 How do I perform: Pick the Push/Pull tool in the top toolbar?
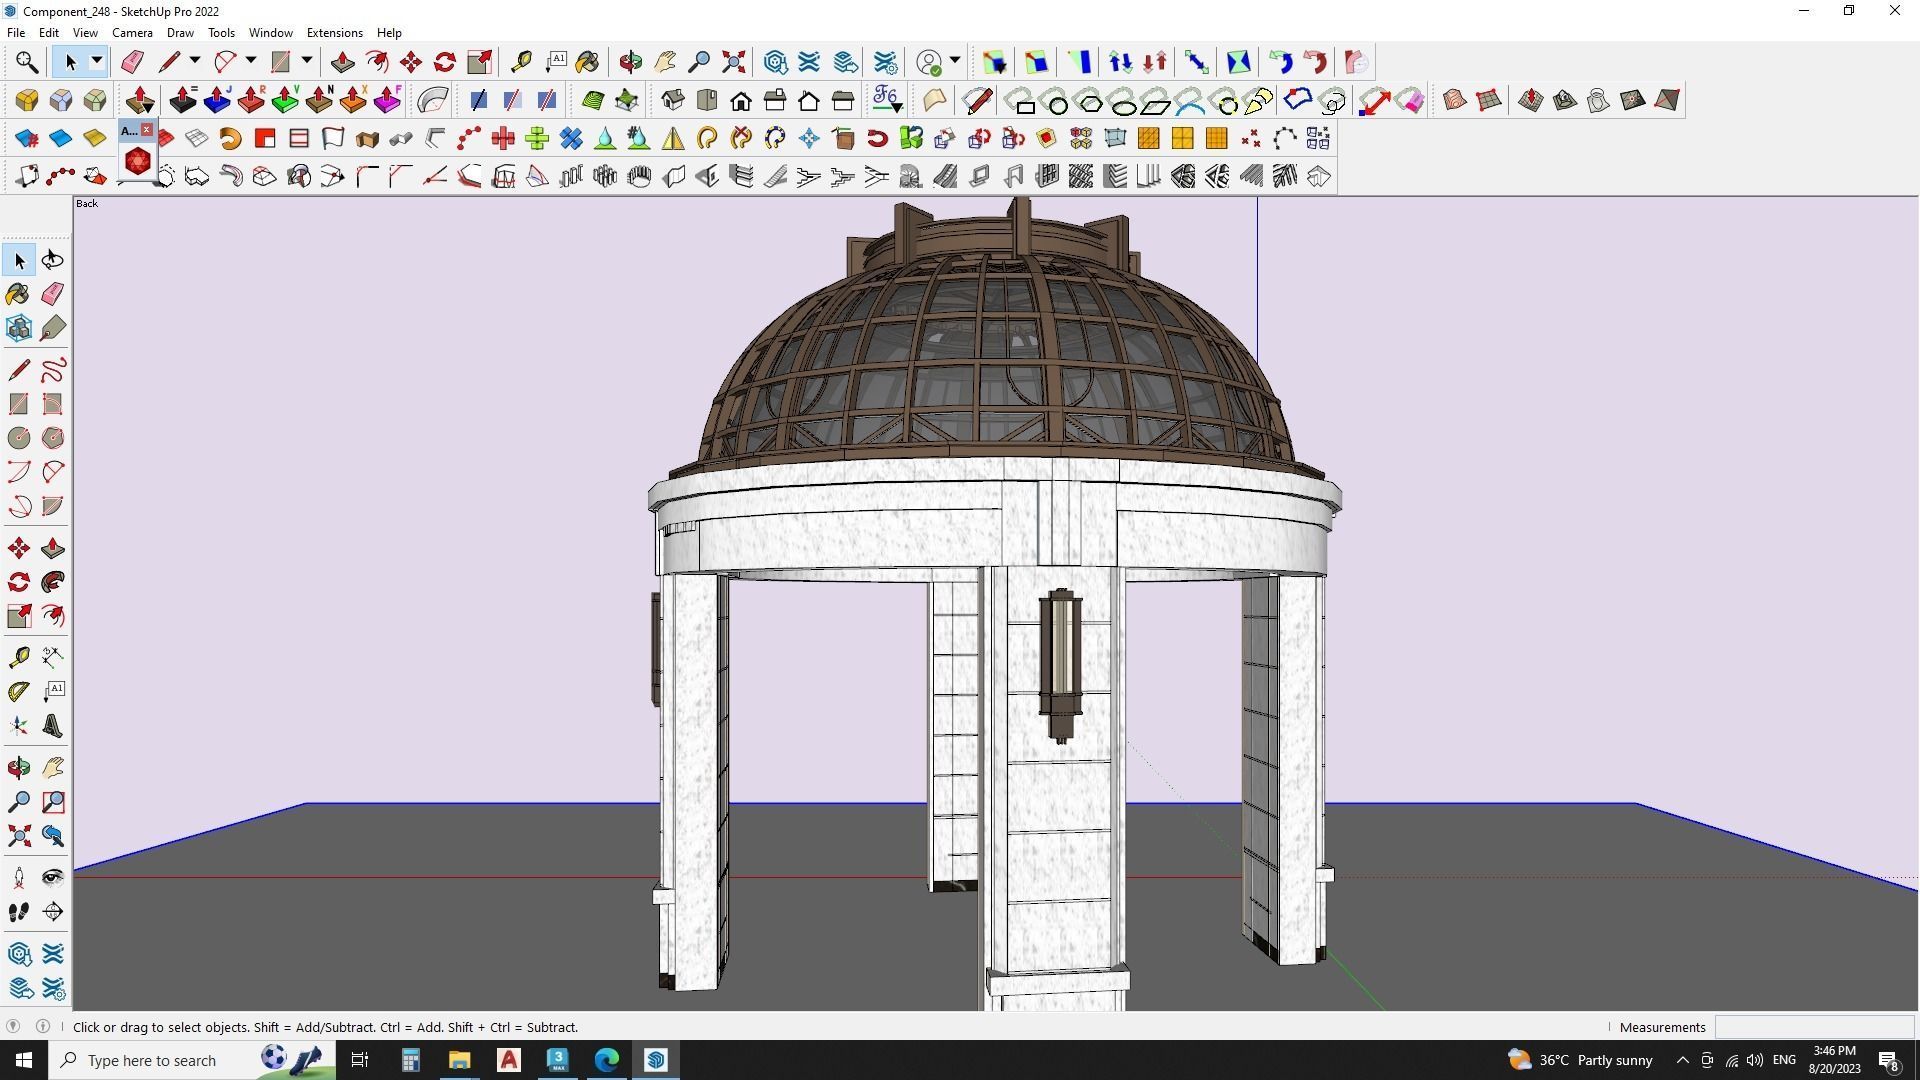pos(343,62)
